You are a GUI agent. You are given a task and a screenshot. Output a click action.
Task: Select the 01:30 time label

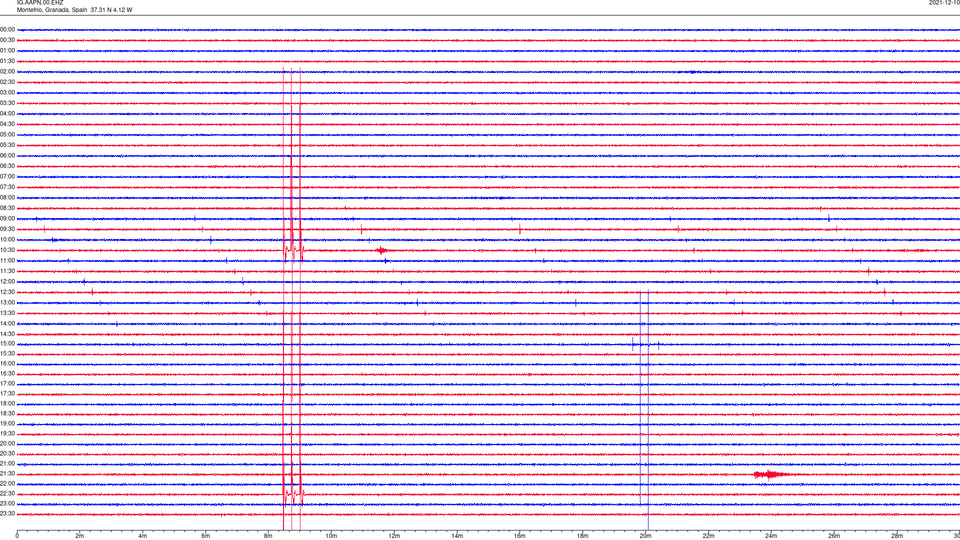7,61
